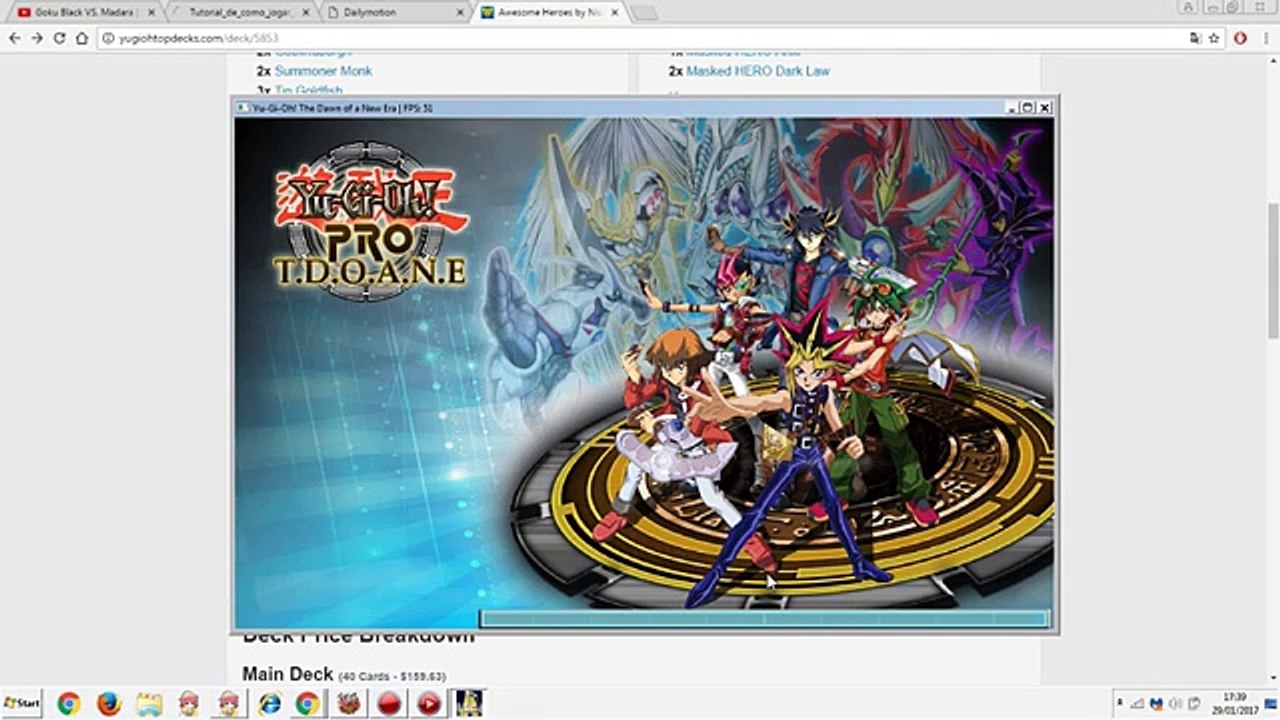The width and height of the screenshot is (1280, 720).
Task: Launch Internet Explorer from the taskbar
Action: point(269,703)
